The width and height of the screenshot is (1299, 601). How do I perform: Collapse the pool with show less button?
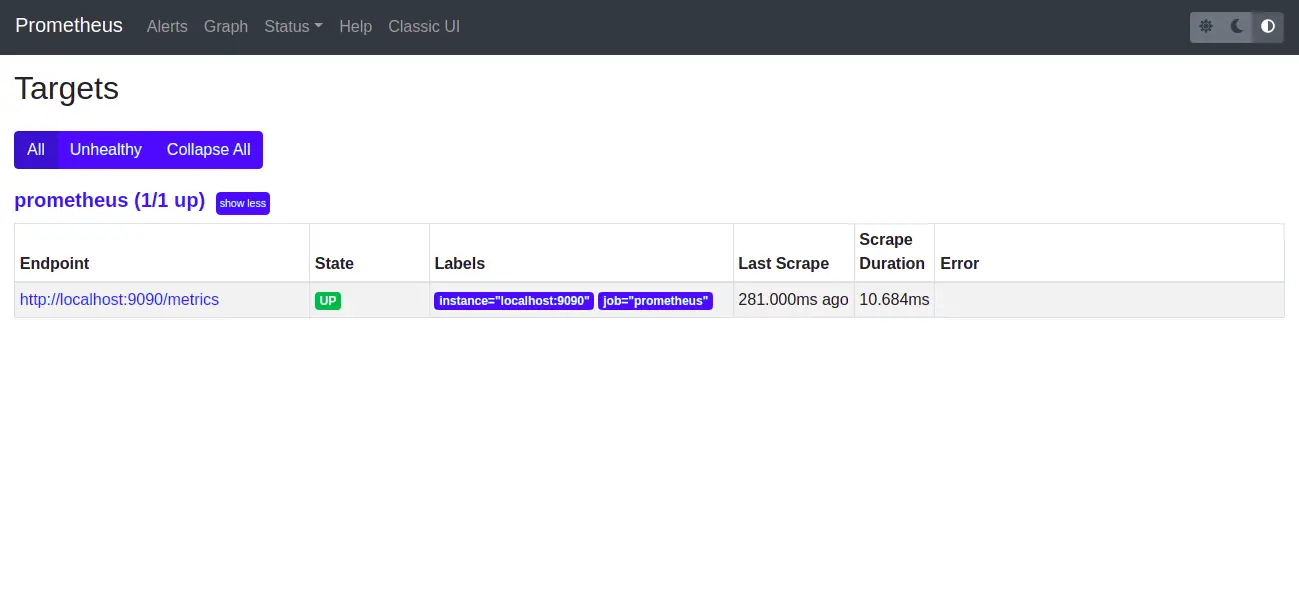click(x=243, y=203)
